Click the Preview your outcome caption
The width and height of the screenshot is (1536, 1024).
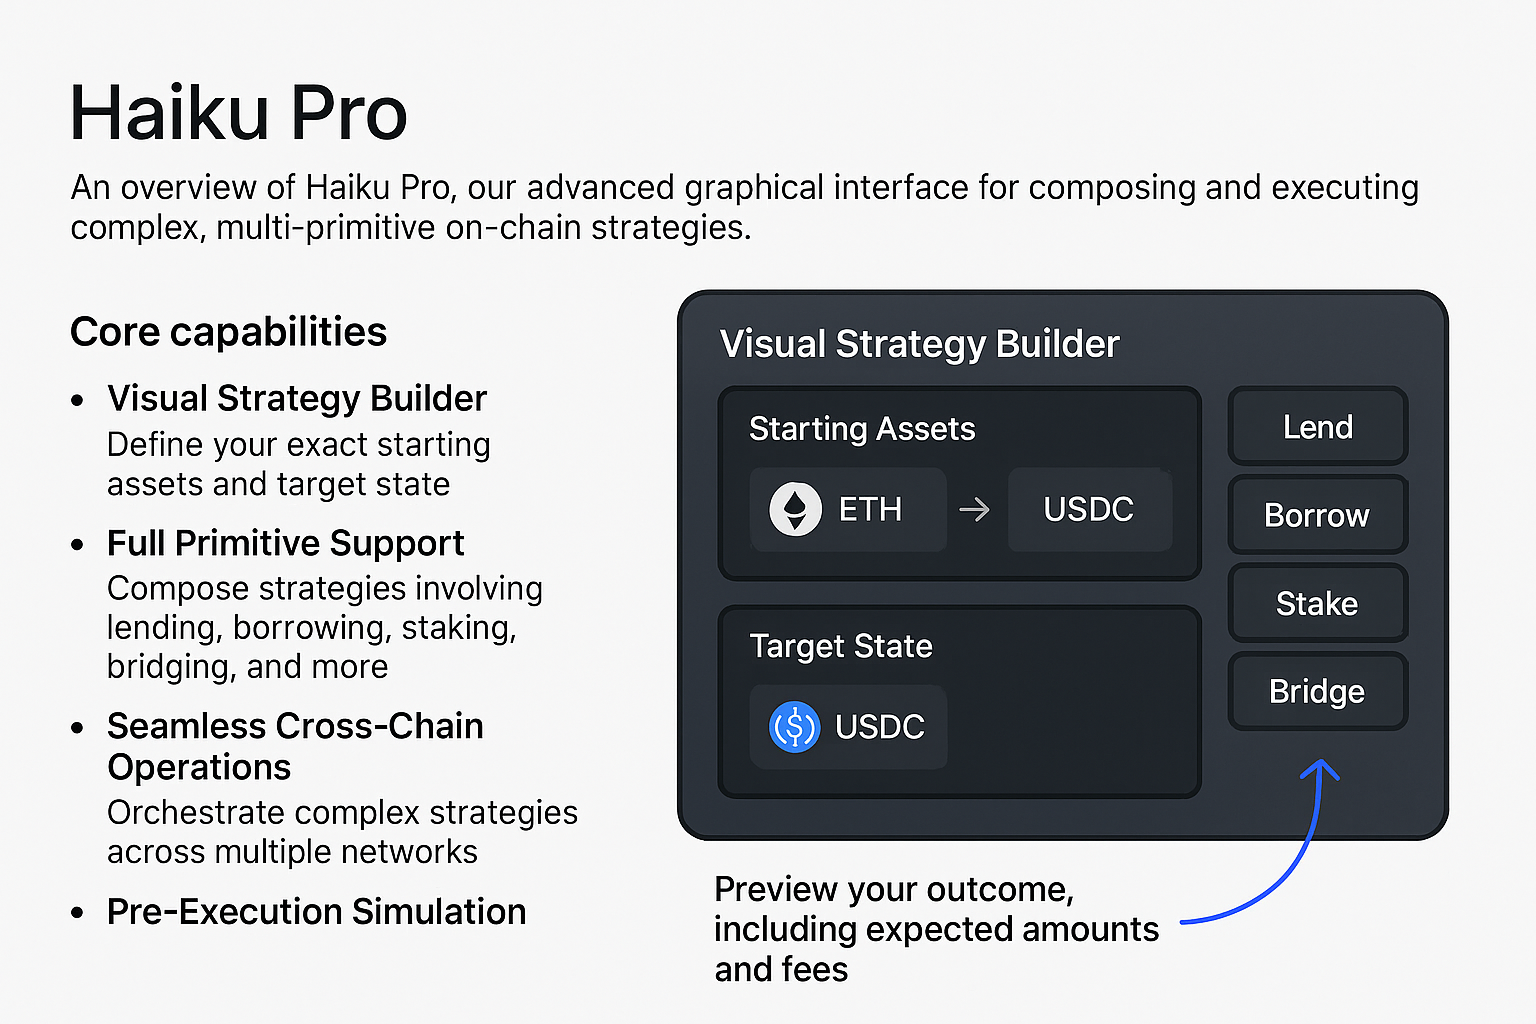click(936, 929)
